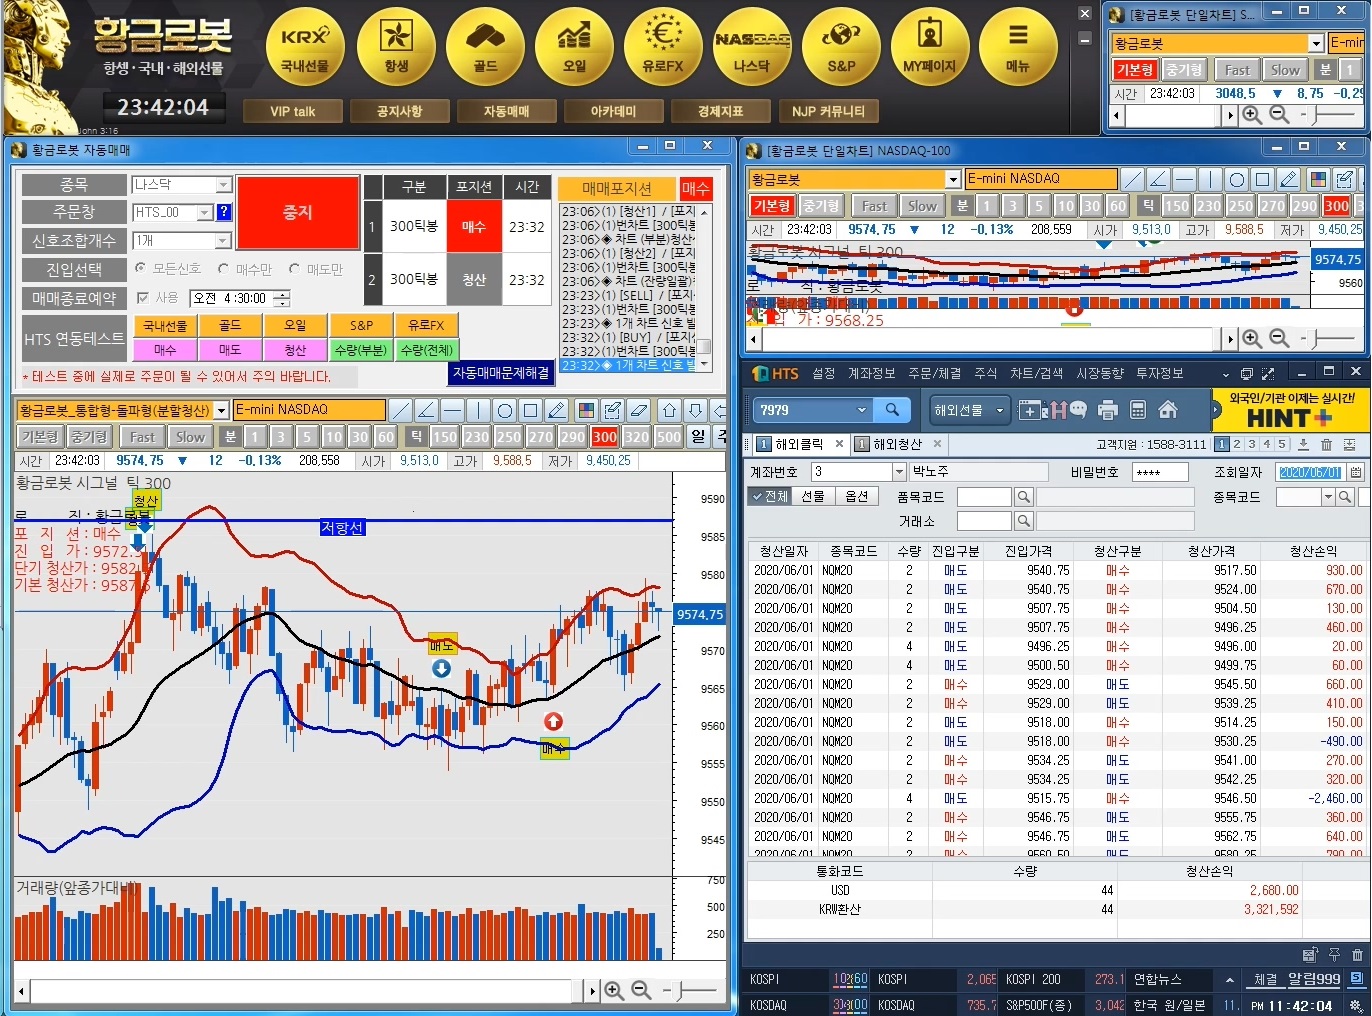The height and width of the screenshot is (1016, 1372).
Task: Open the 설정 menu in HTS
Action: 824,373
